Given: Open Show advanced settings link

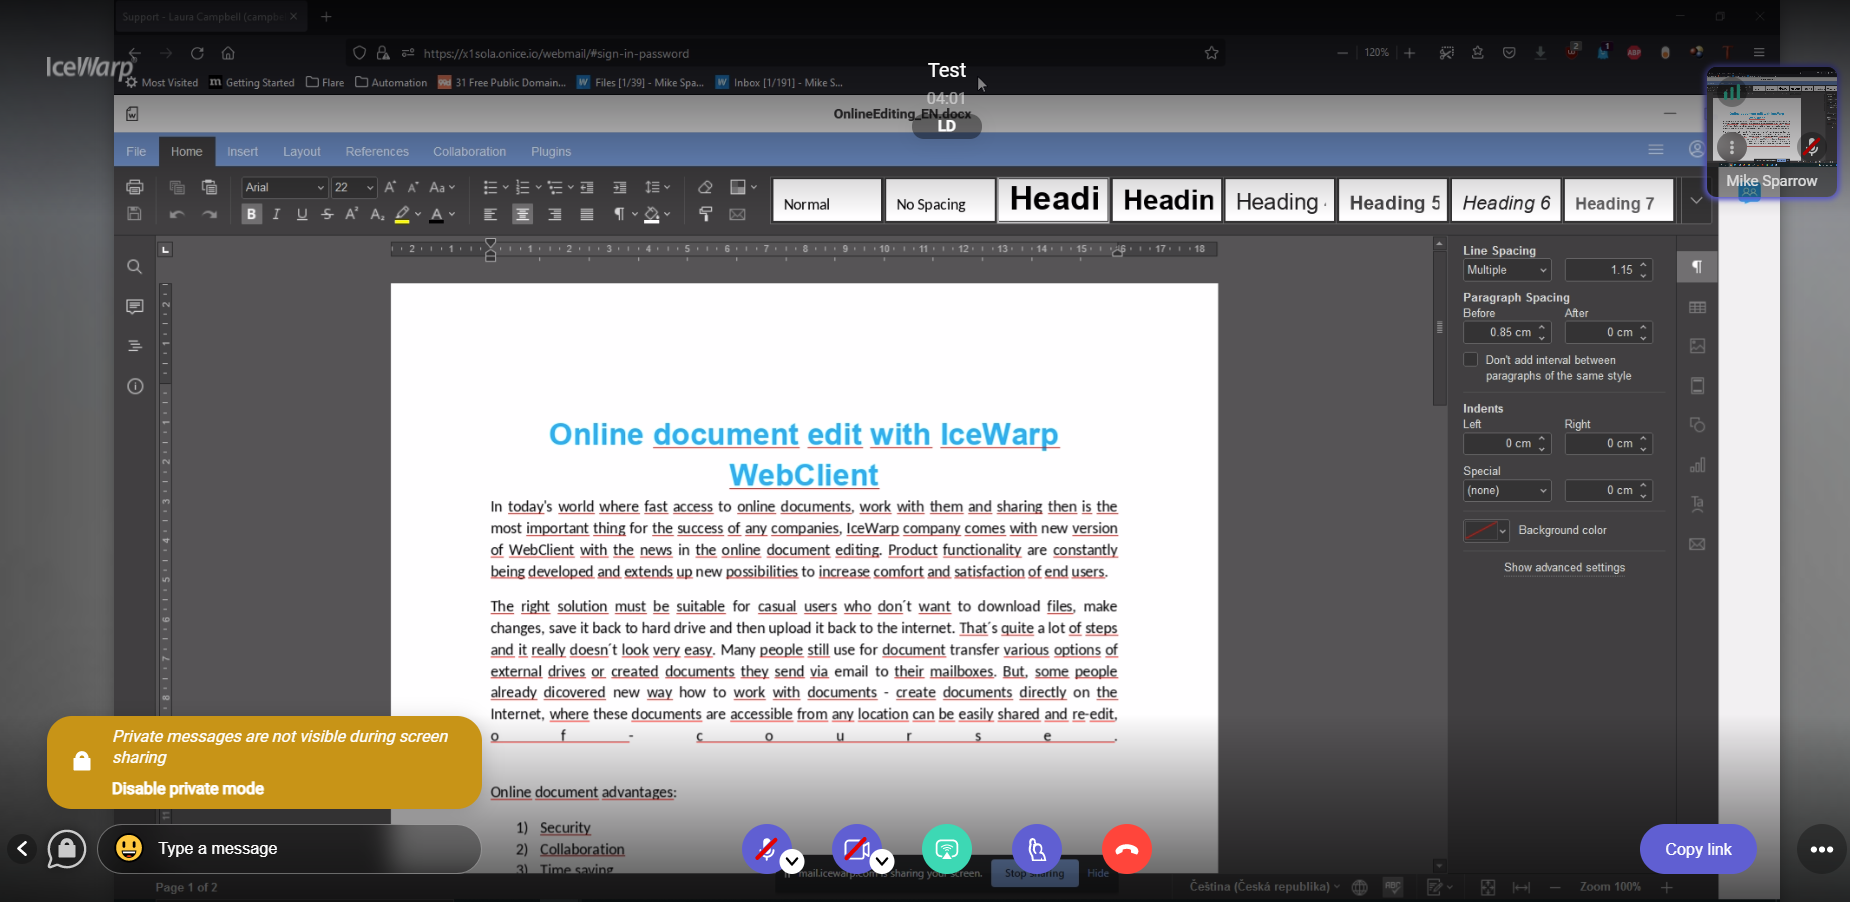Looking at the screenshot, I should tap(1564, 568).
